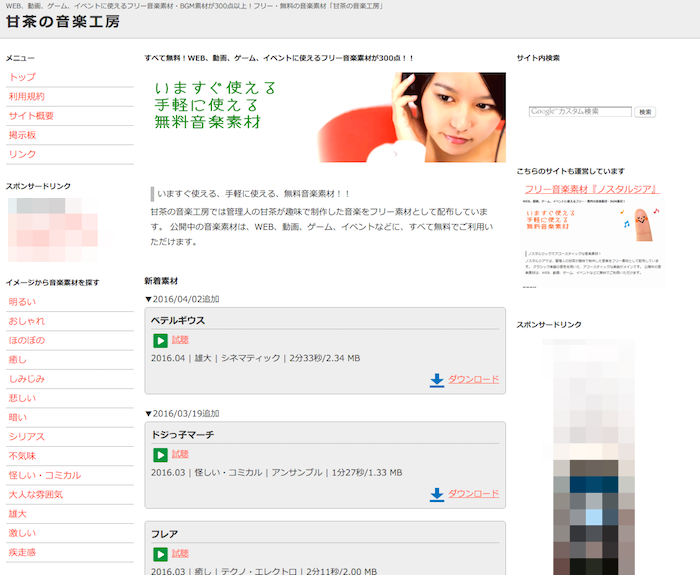700x575 pixels.
Task: Click the 検索 search button
Action: 645,112
